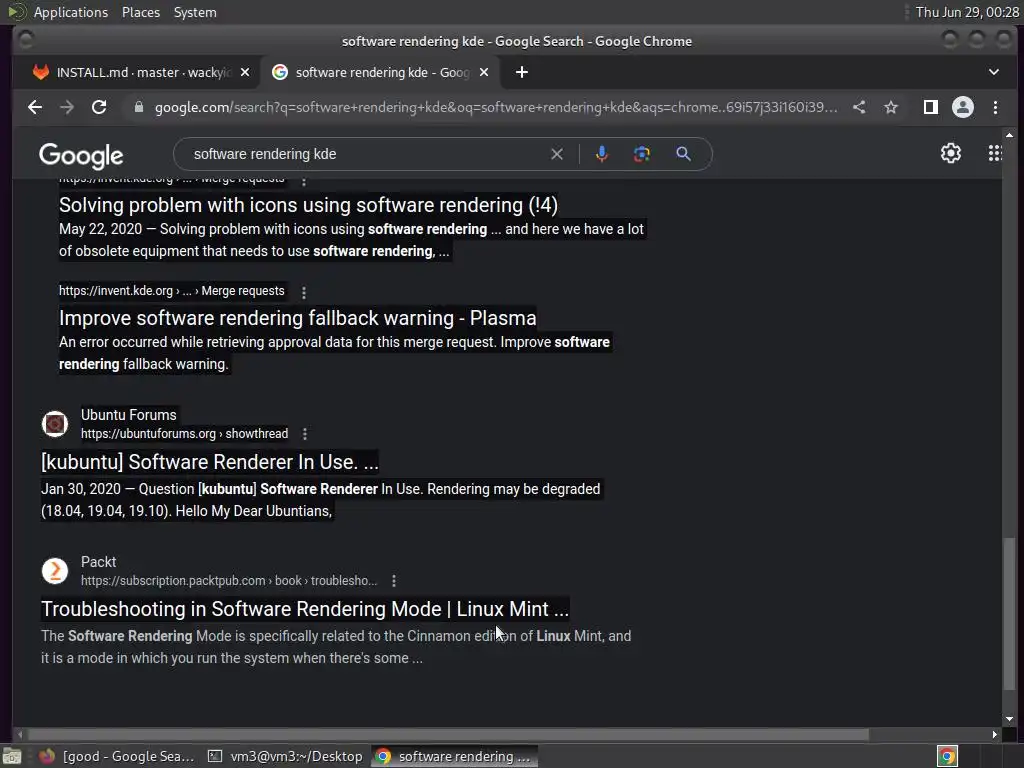
Task: Click the vertical scrollbar thumb
Action: click(x=1010, y=613)
